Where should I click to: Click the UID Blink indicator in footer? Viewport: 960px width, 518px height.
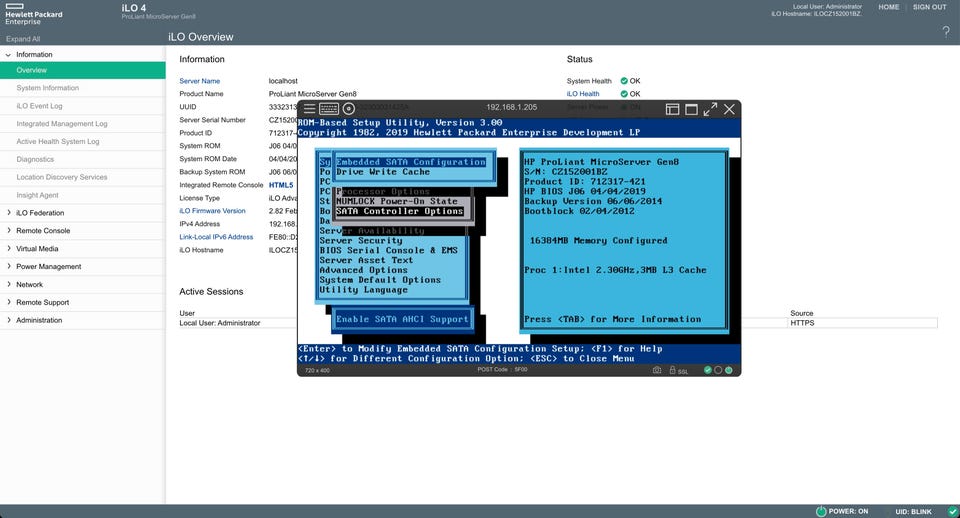pyautogui.click(x=913, y=511)
